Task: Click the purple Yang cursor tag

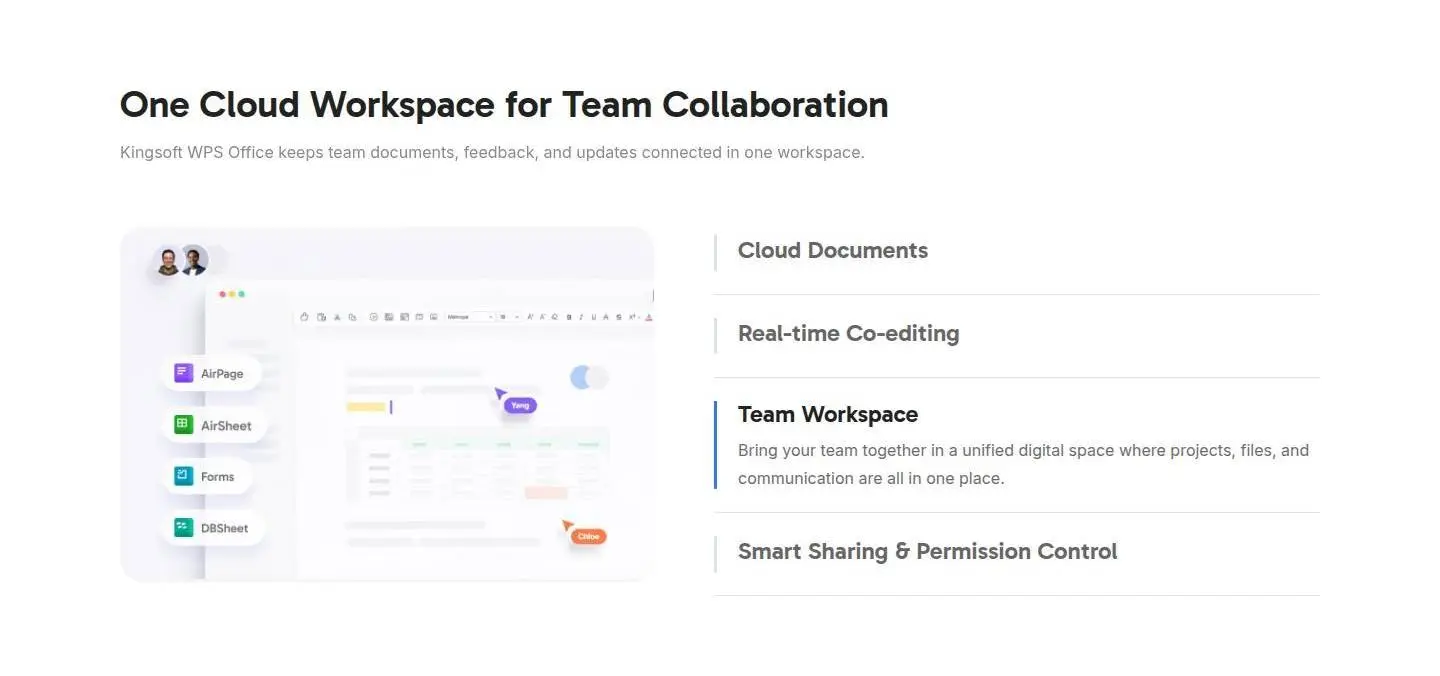Action: 520,405
